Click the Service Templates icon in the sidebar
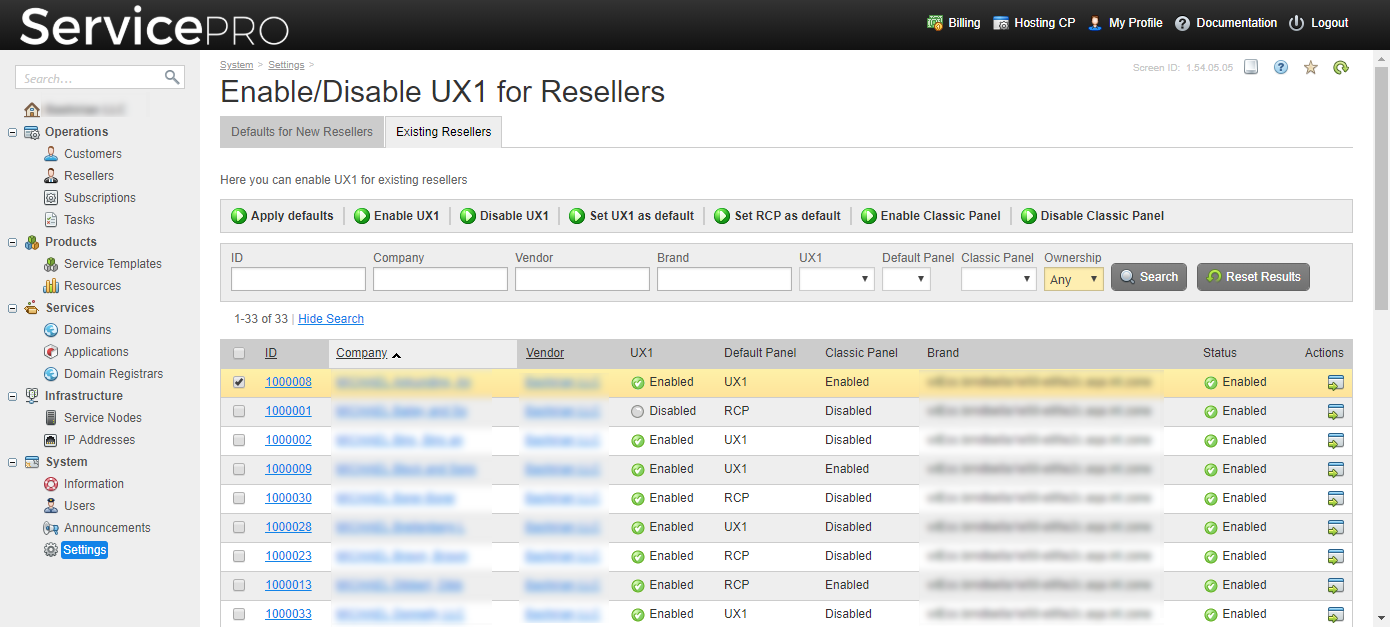 click(x=51, y=264)
